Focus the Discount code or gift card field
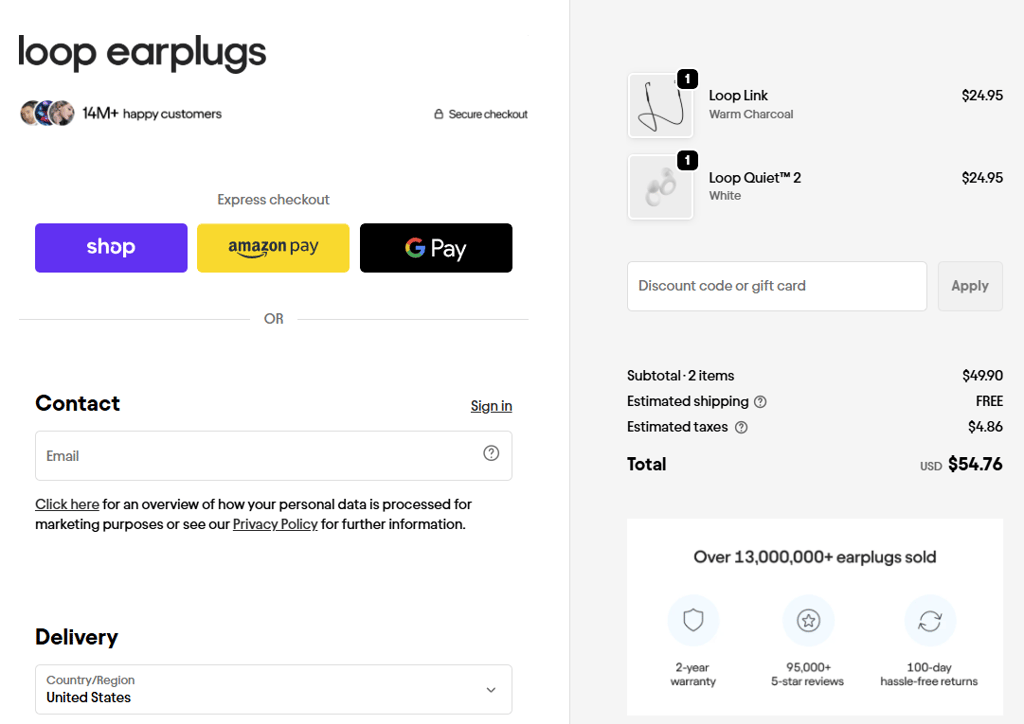 click(x=776, y=286)
